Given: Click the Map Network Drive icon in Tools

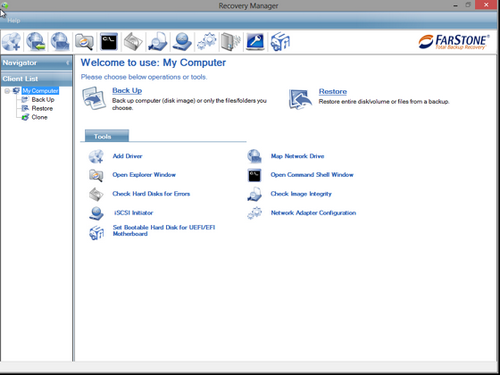Looking at the screenshot, I should click(x=254, y=156).
